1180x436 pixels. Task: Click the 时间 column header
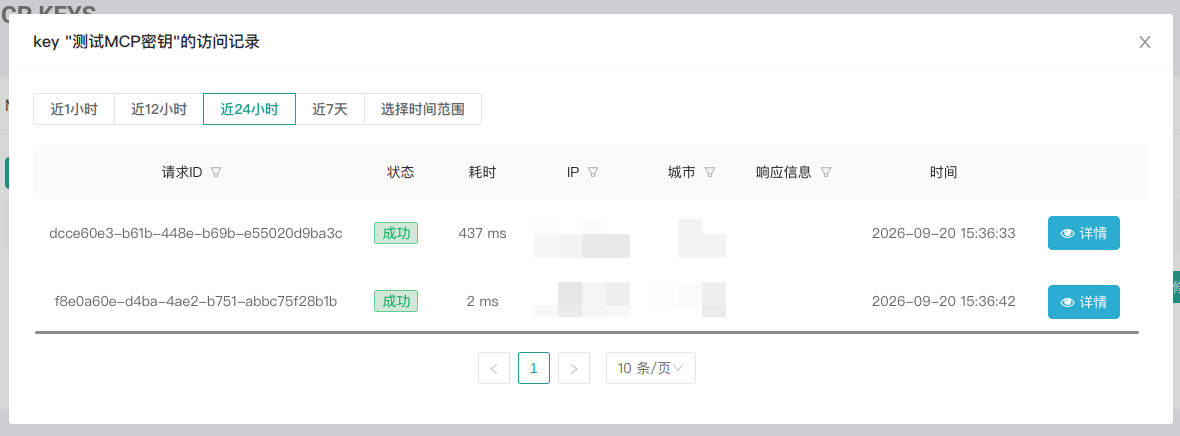(944, 172)
